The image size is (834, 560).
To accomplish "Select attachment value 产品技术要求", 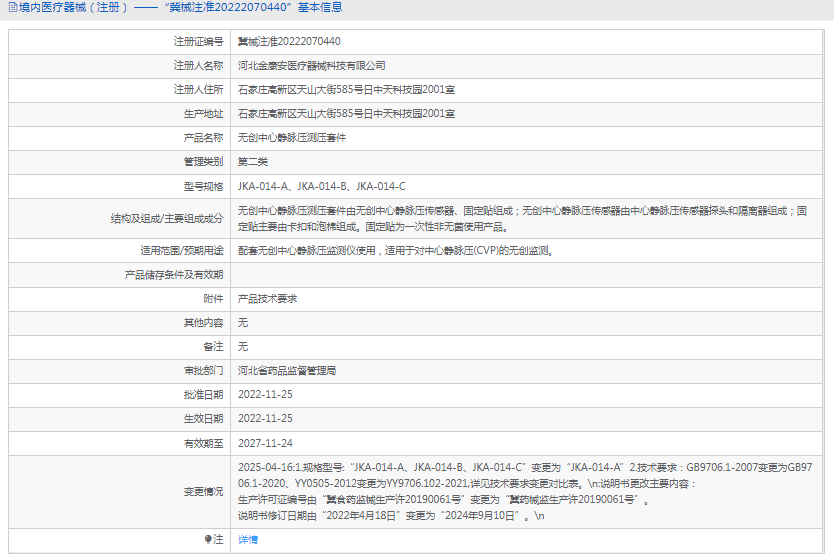I will [x=267, y=299].
